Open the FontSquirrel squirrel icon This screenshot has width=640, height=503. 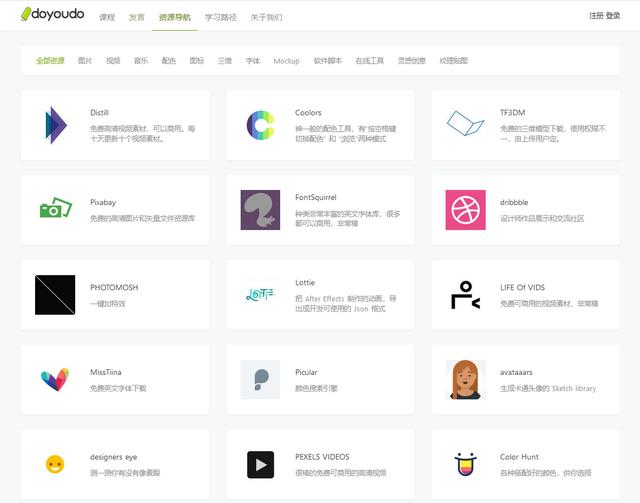pos(260,210)
